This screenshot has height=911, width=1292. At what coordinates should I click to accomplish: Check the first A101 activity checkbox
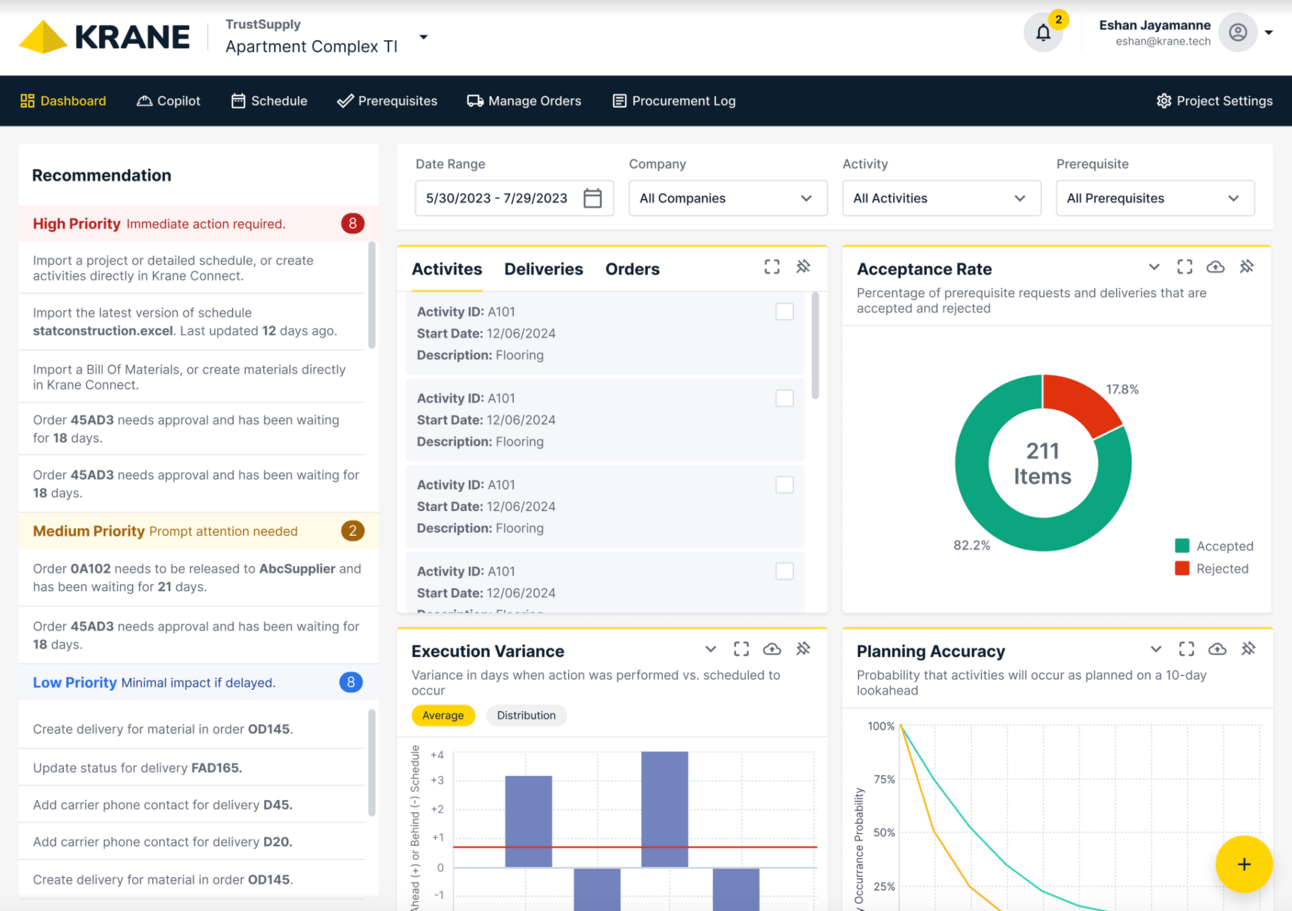pos(785,312)
